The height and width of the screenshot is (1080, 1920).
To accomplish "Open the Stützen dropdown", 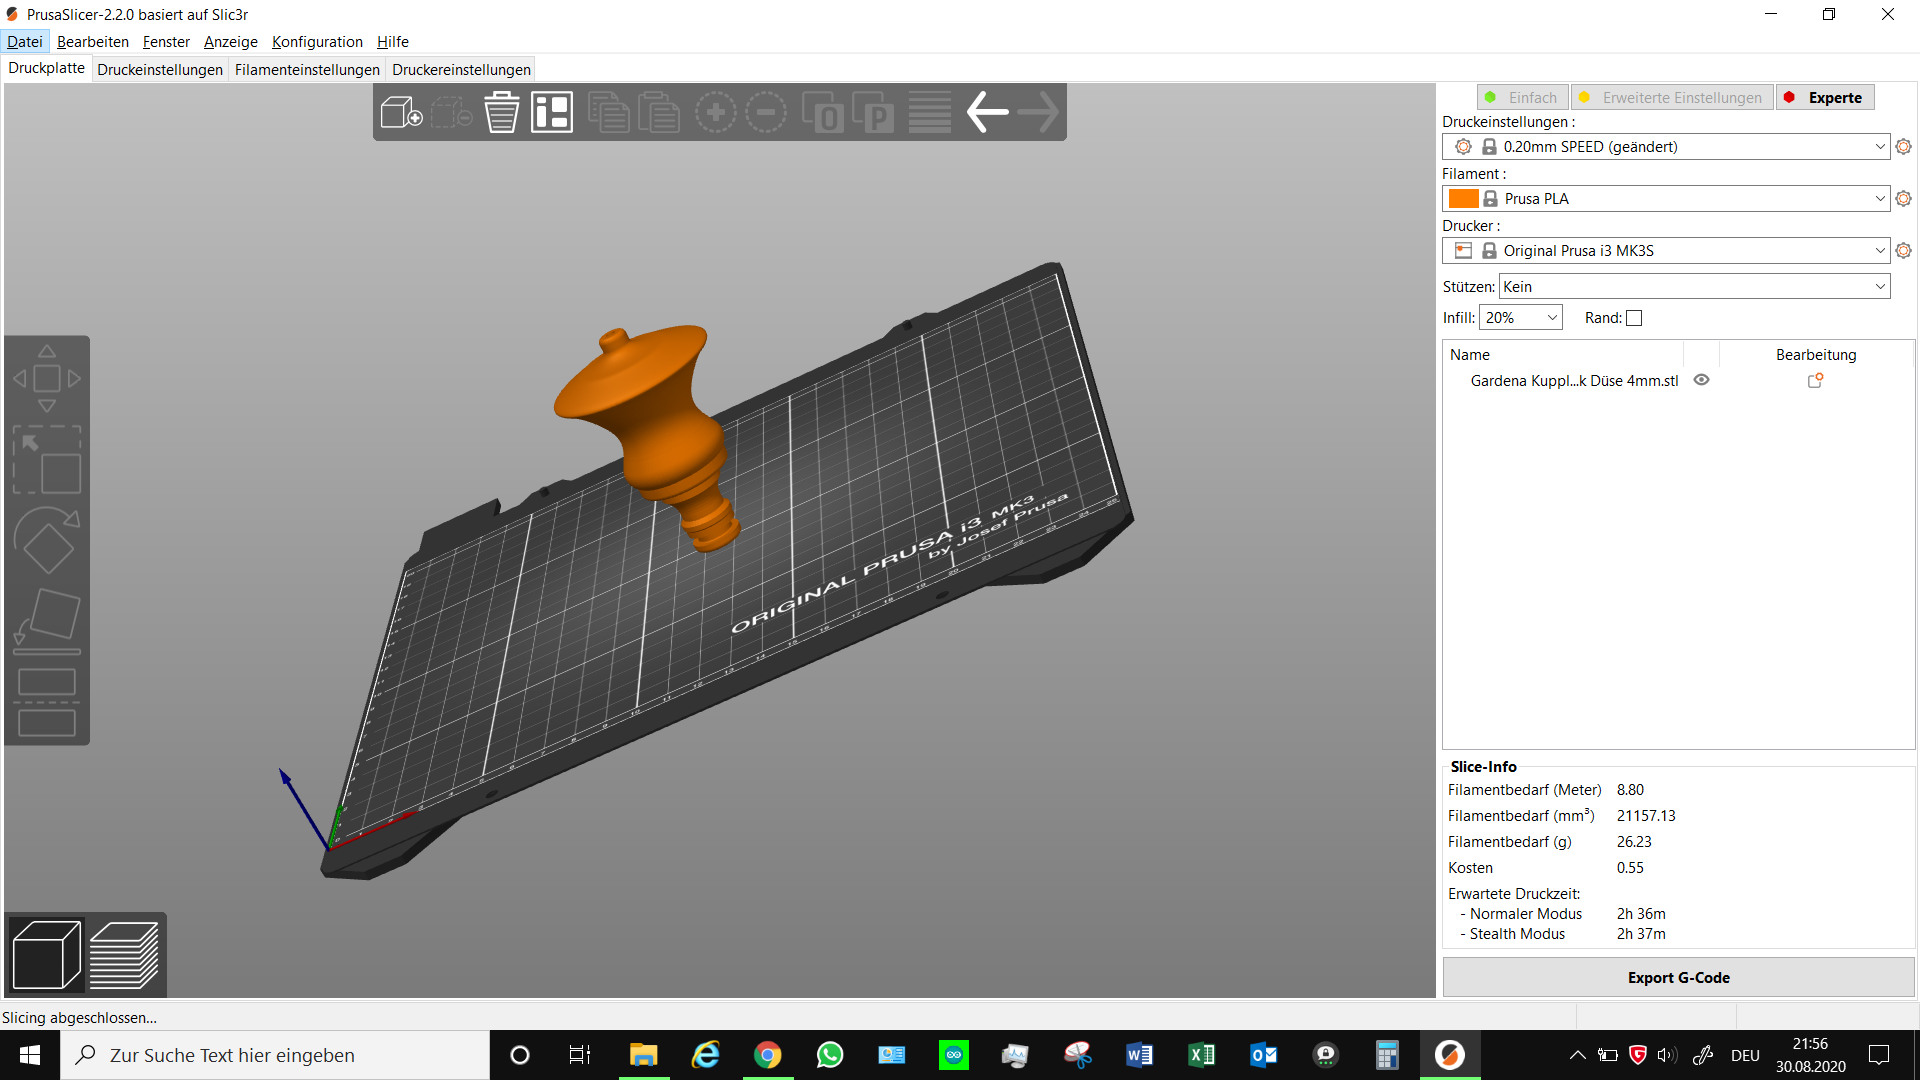I will 1694,287.
